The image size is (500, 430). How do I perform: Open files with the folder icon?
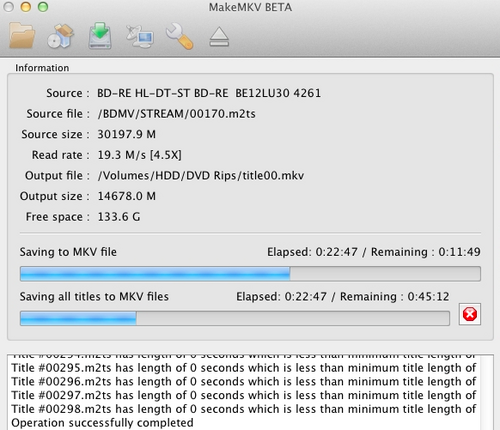pos(22,36)
